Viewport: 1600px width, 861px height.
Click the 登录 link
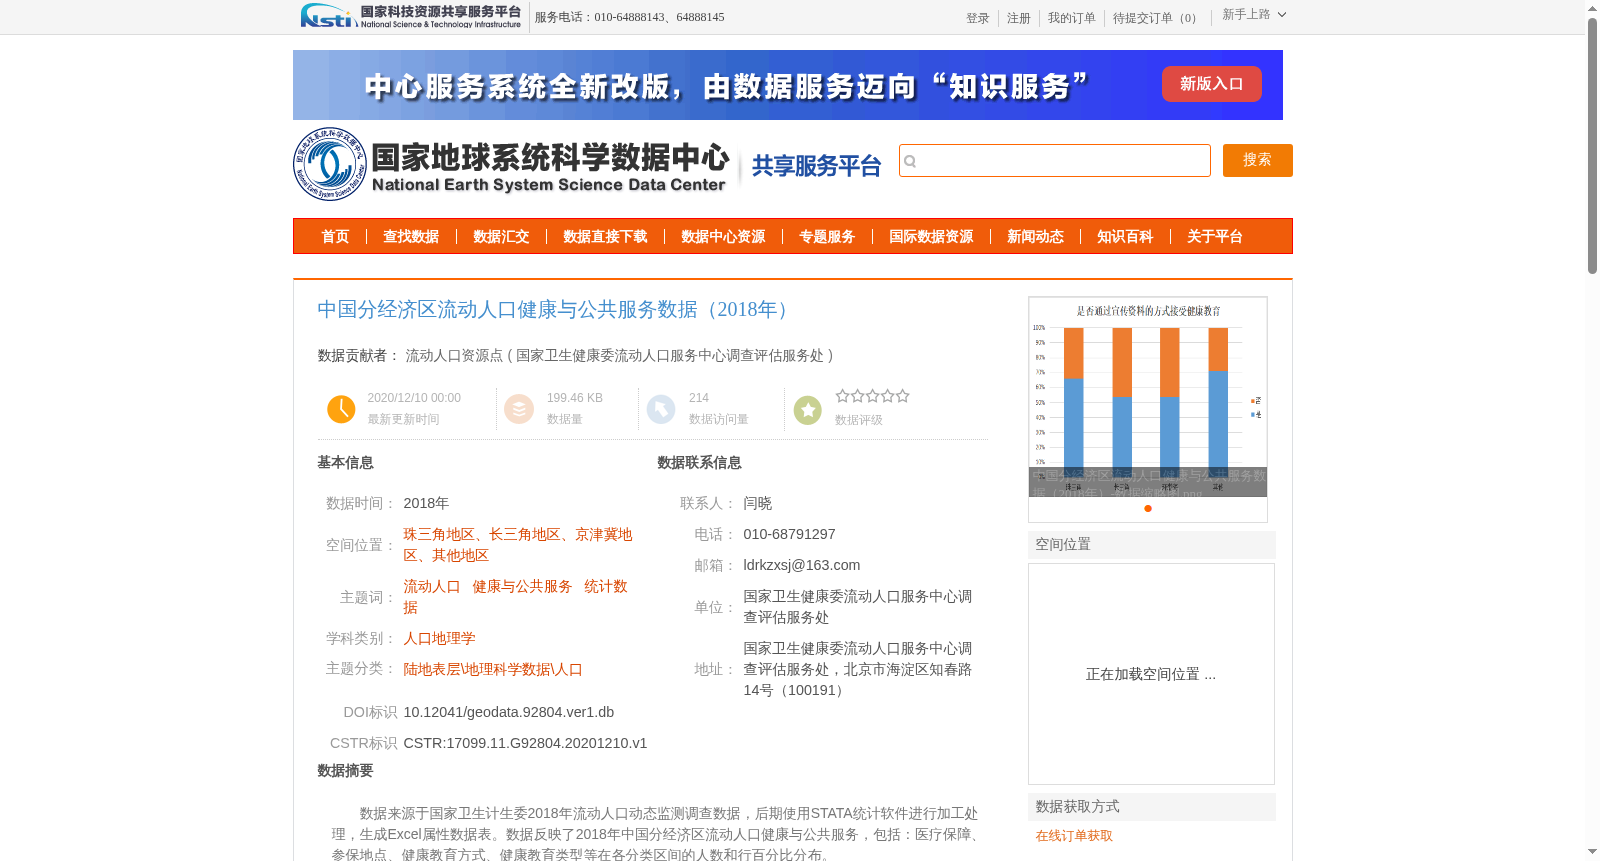pos(977,18)
